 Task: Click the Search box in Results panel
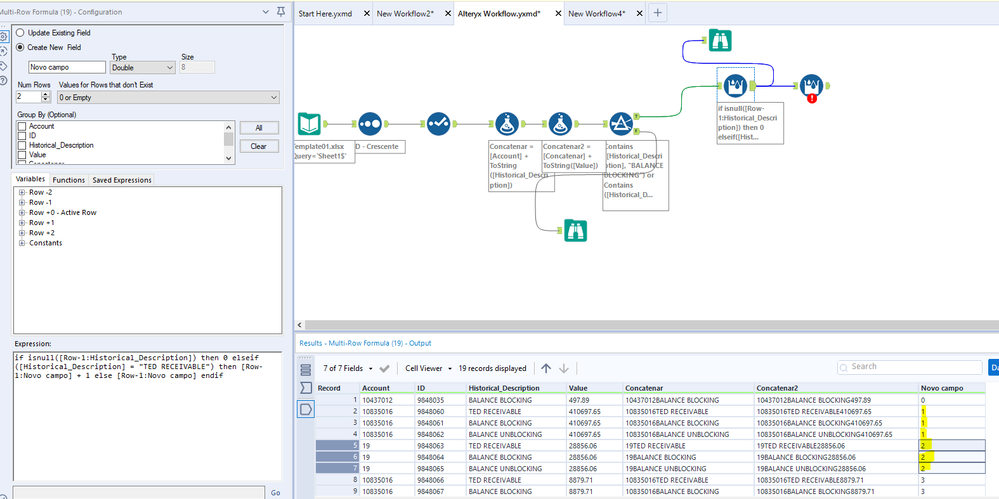tap(910, 367)
